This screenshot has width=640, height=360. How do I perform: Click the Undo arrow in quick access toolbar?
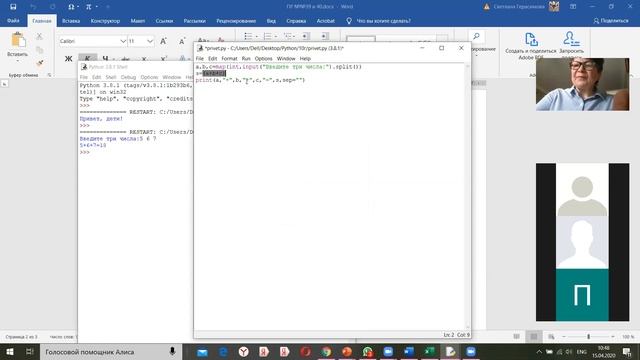click(33, 7)
